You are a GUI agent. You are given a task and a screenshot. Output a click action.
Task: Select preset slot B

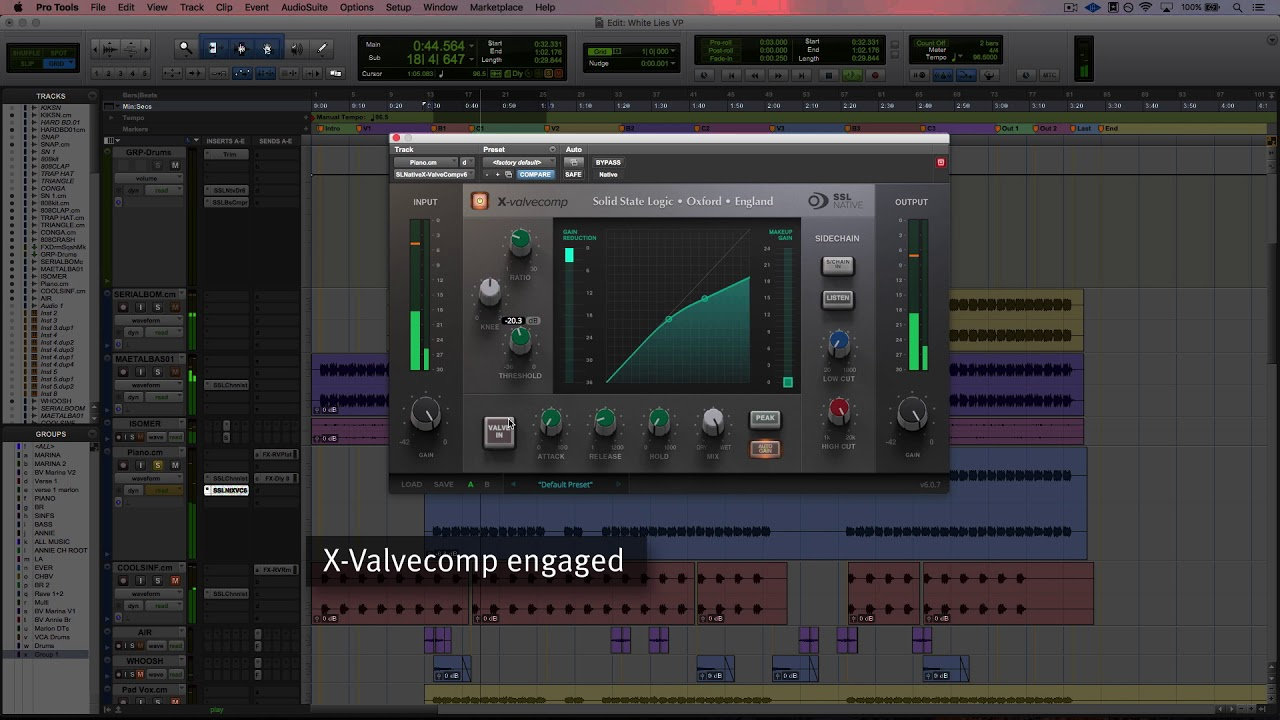click(488, 484)
